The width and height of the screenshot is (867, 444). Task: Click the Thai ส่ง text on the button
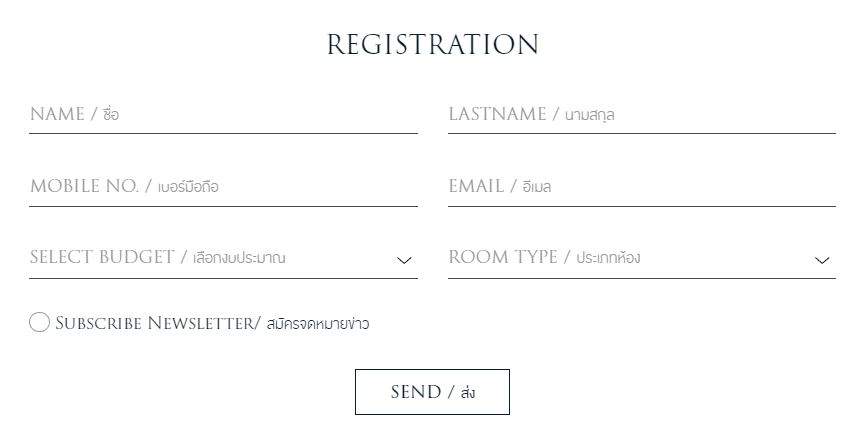point(467,393)
